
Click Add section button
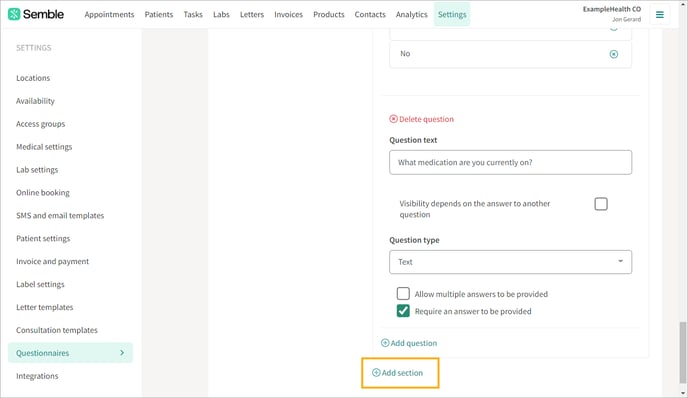click(x=398, y=373)
